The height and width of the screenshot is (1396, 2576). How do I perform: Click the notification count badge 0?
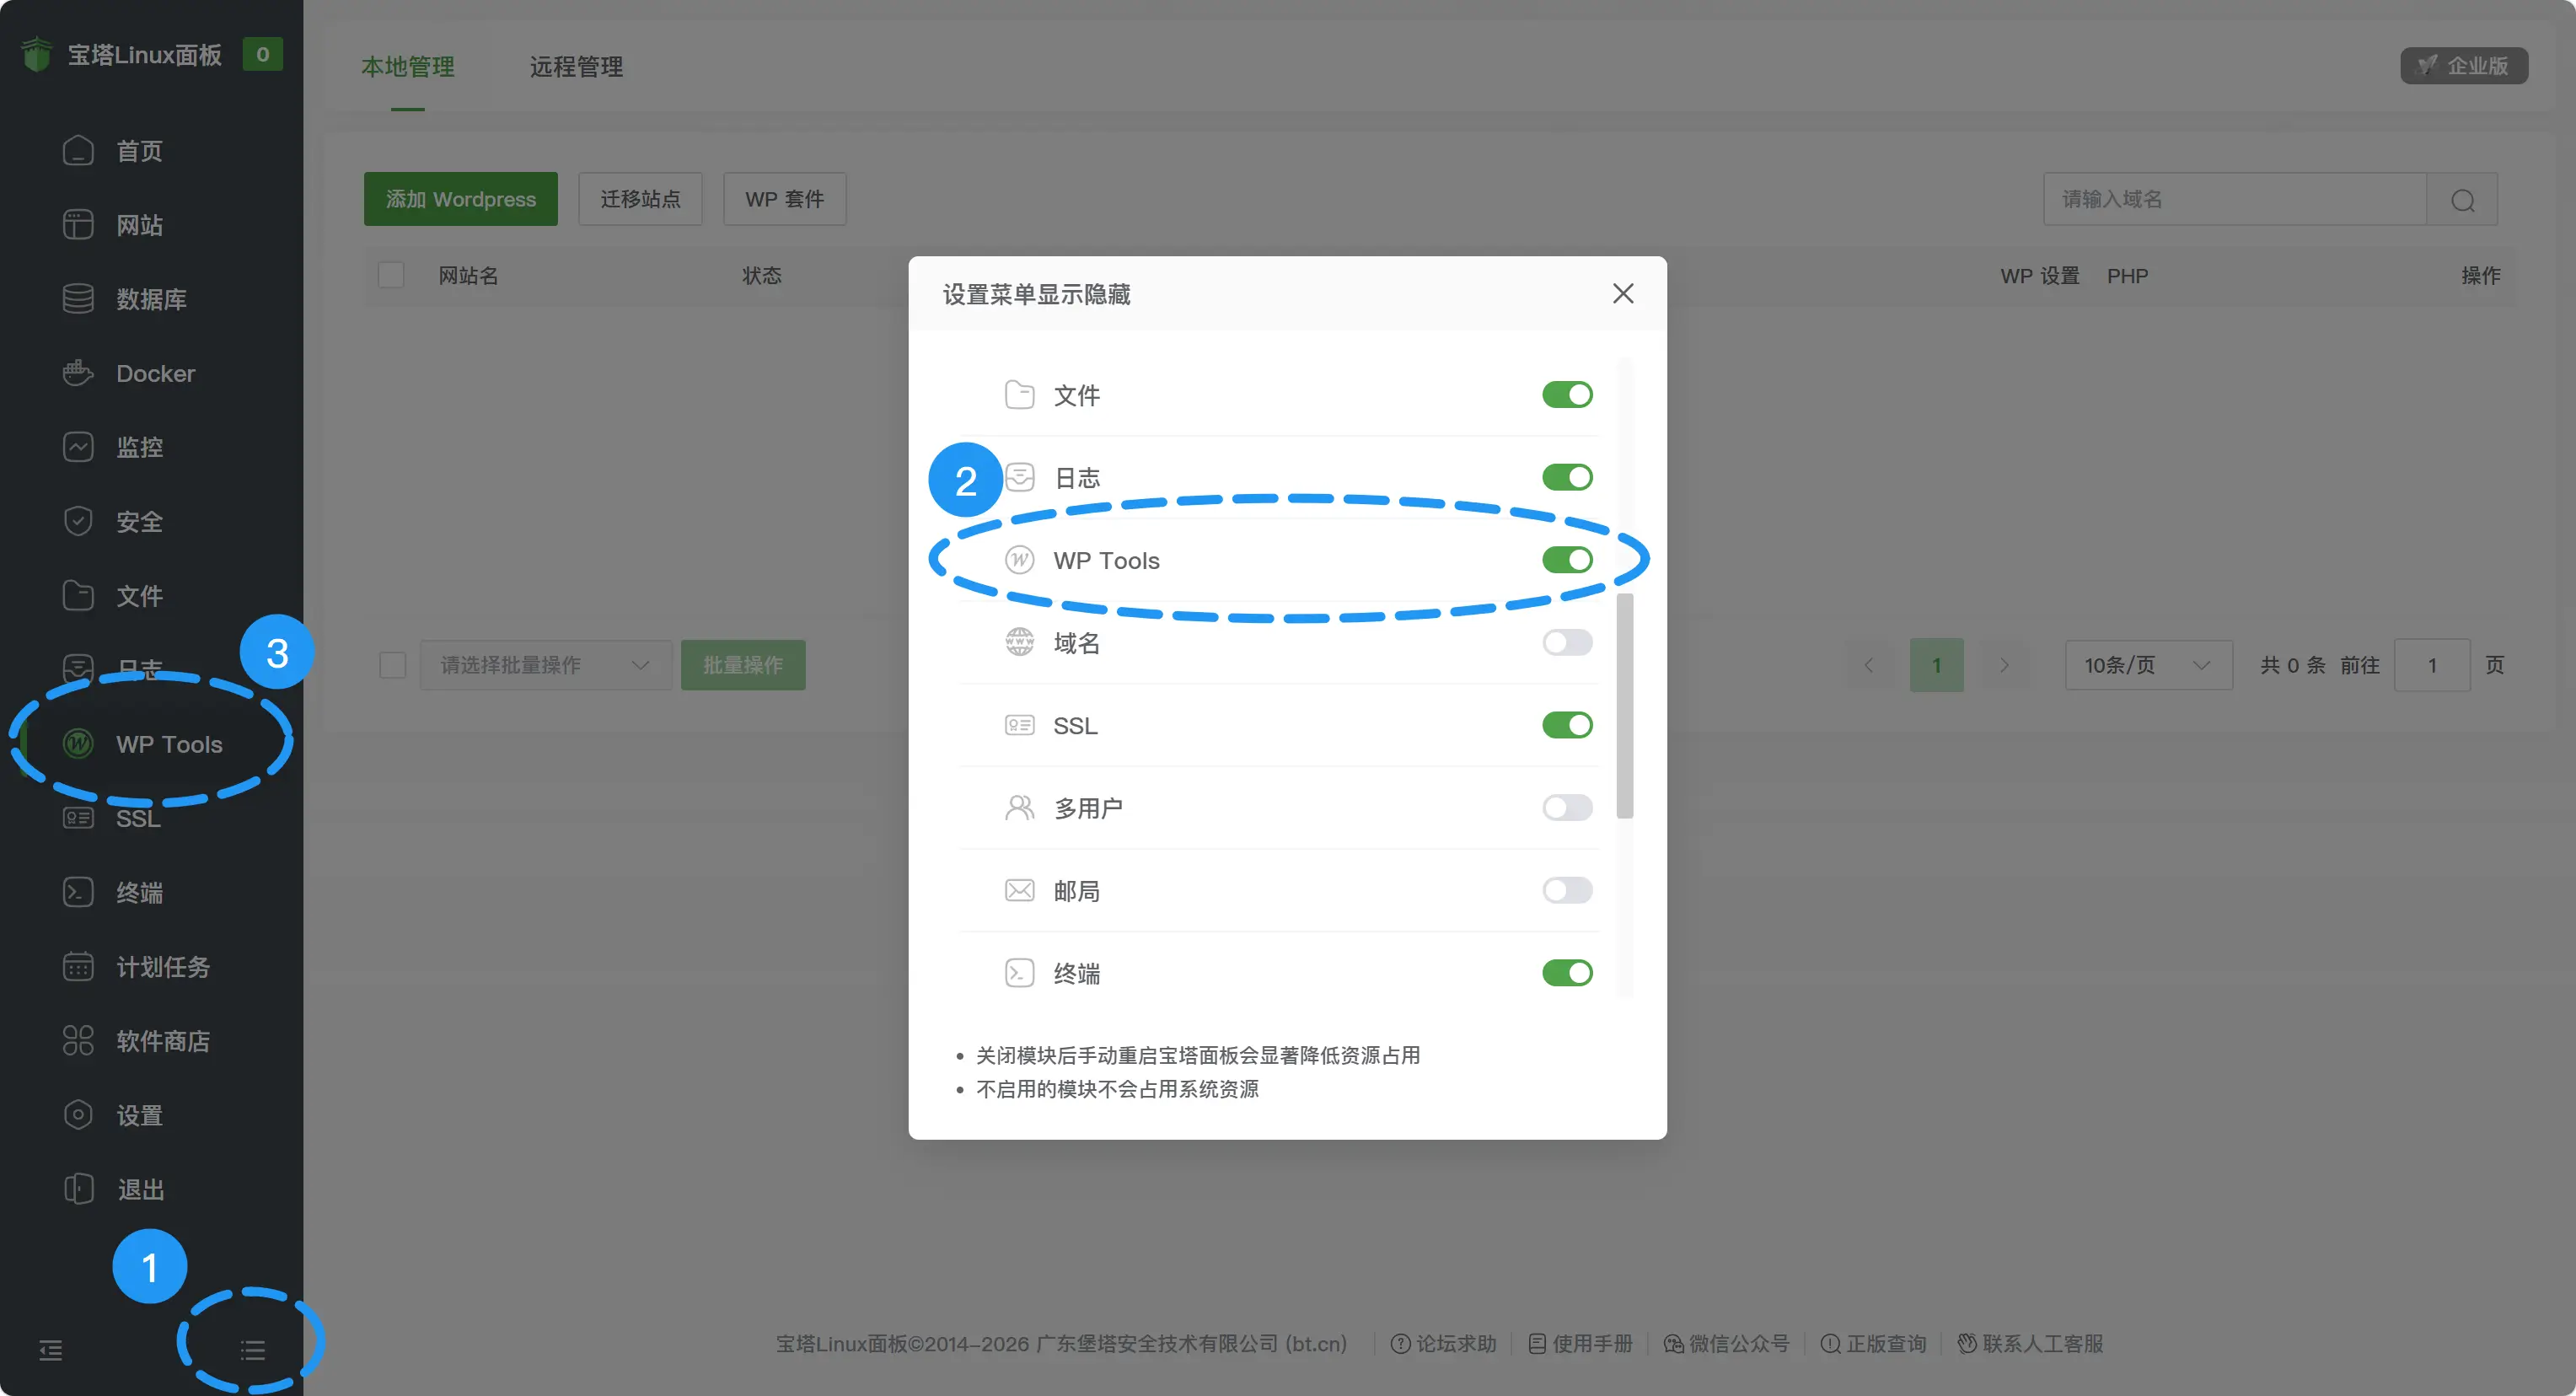tap(262, 54)
